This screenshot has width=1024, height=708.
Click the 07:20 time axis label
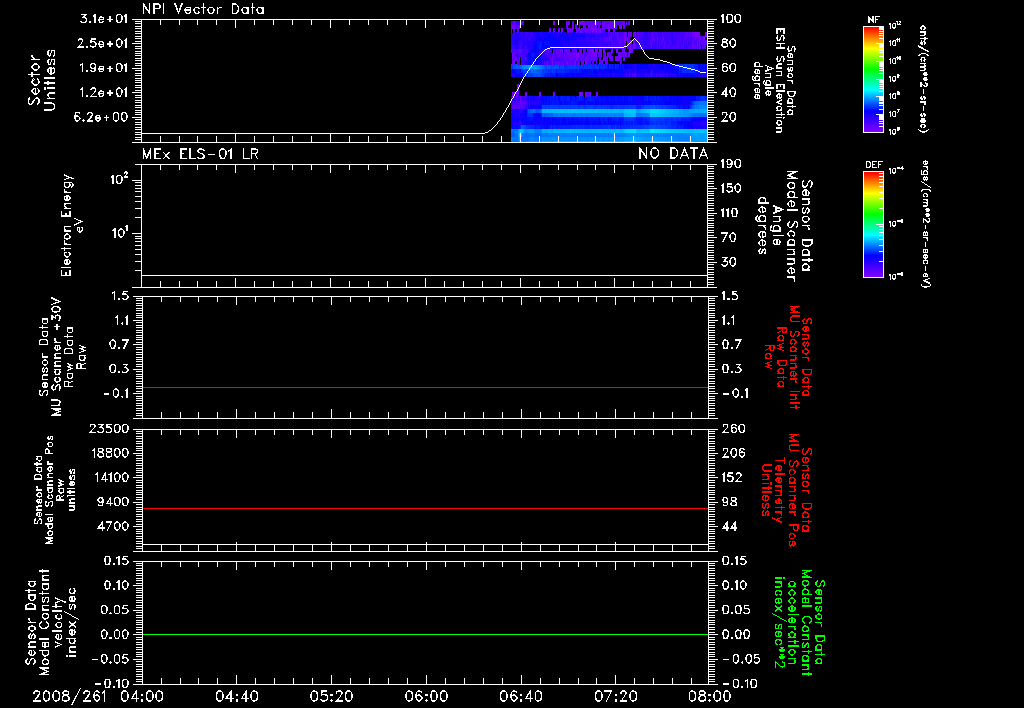615,696
